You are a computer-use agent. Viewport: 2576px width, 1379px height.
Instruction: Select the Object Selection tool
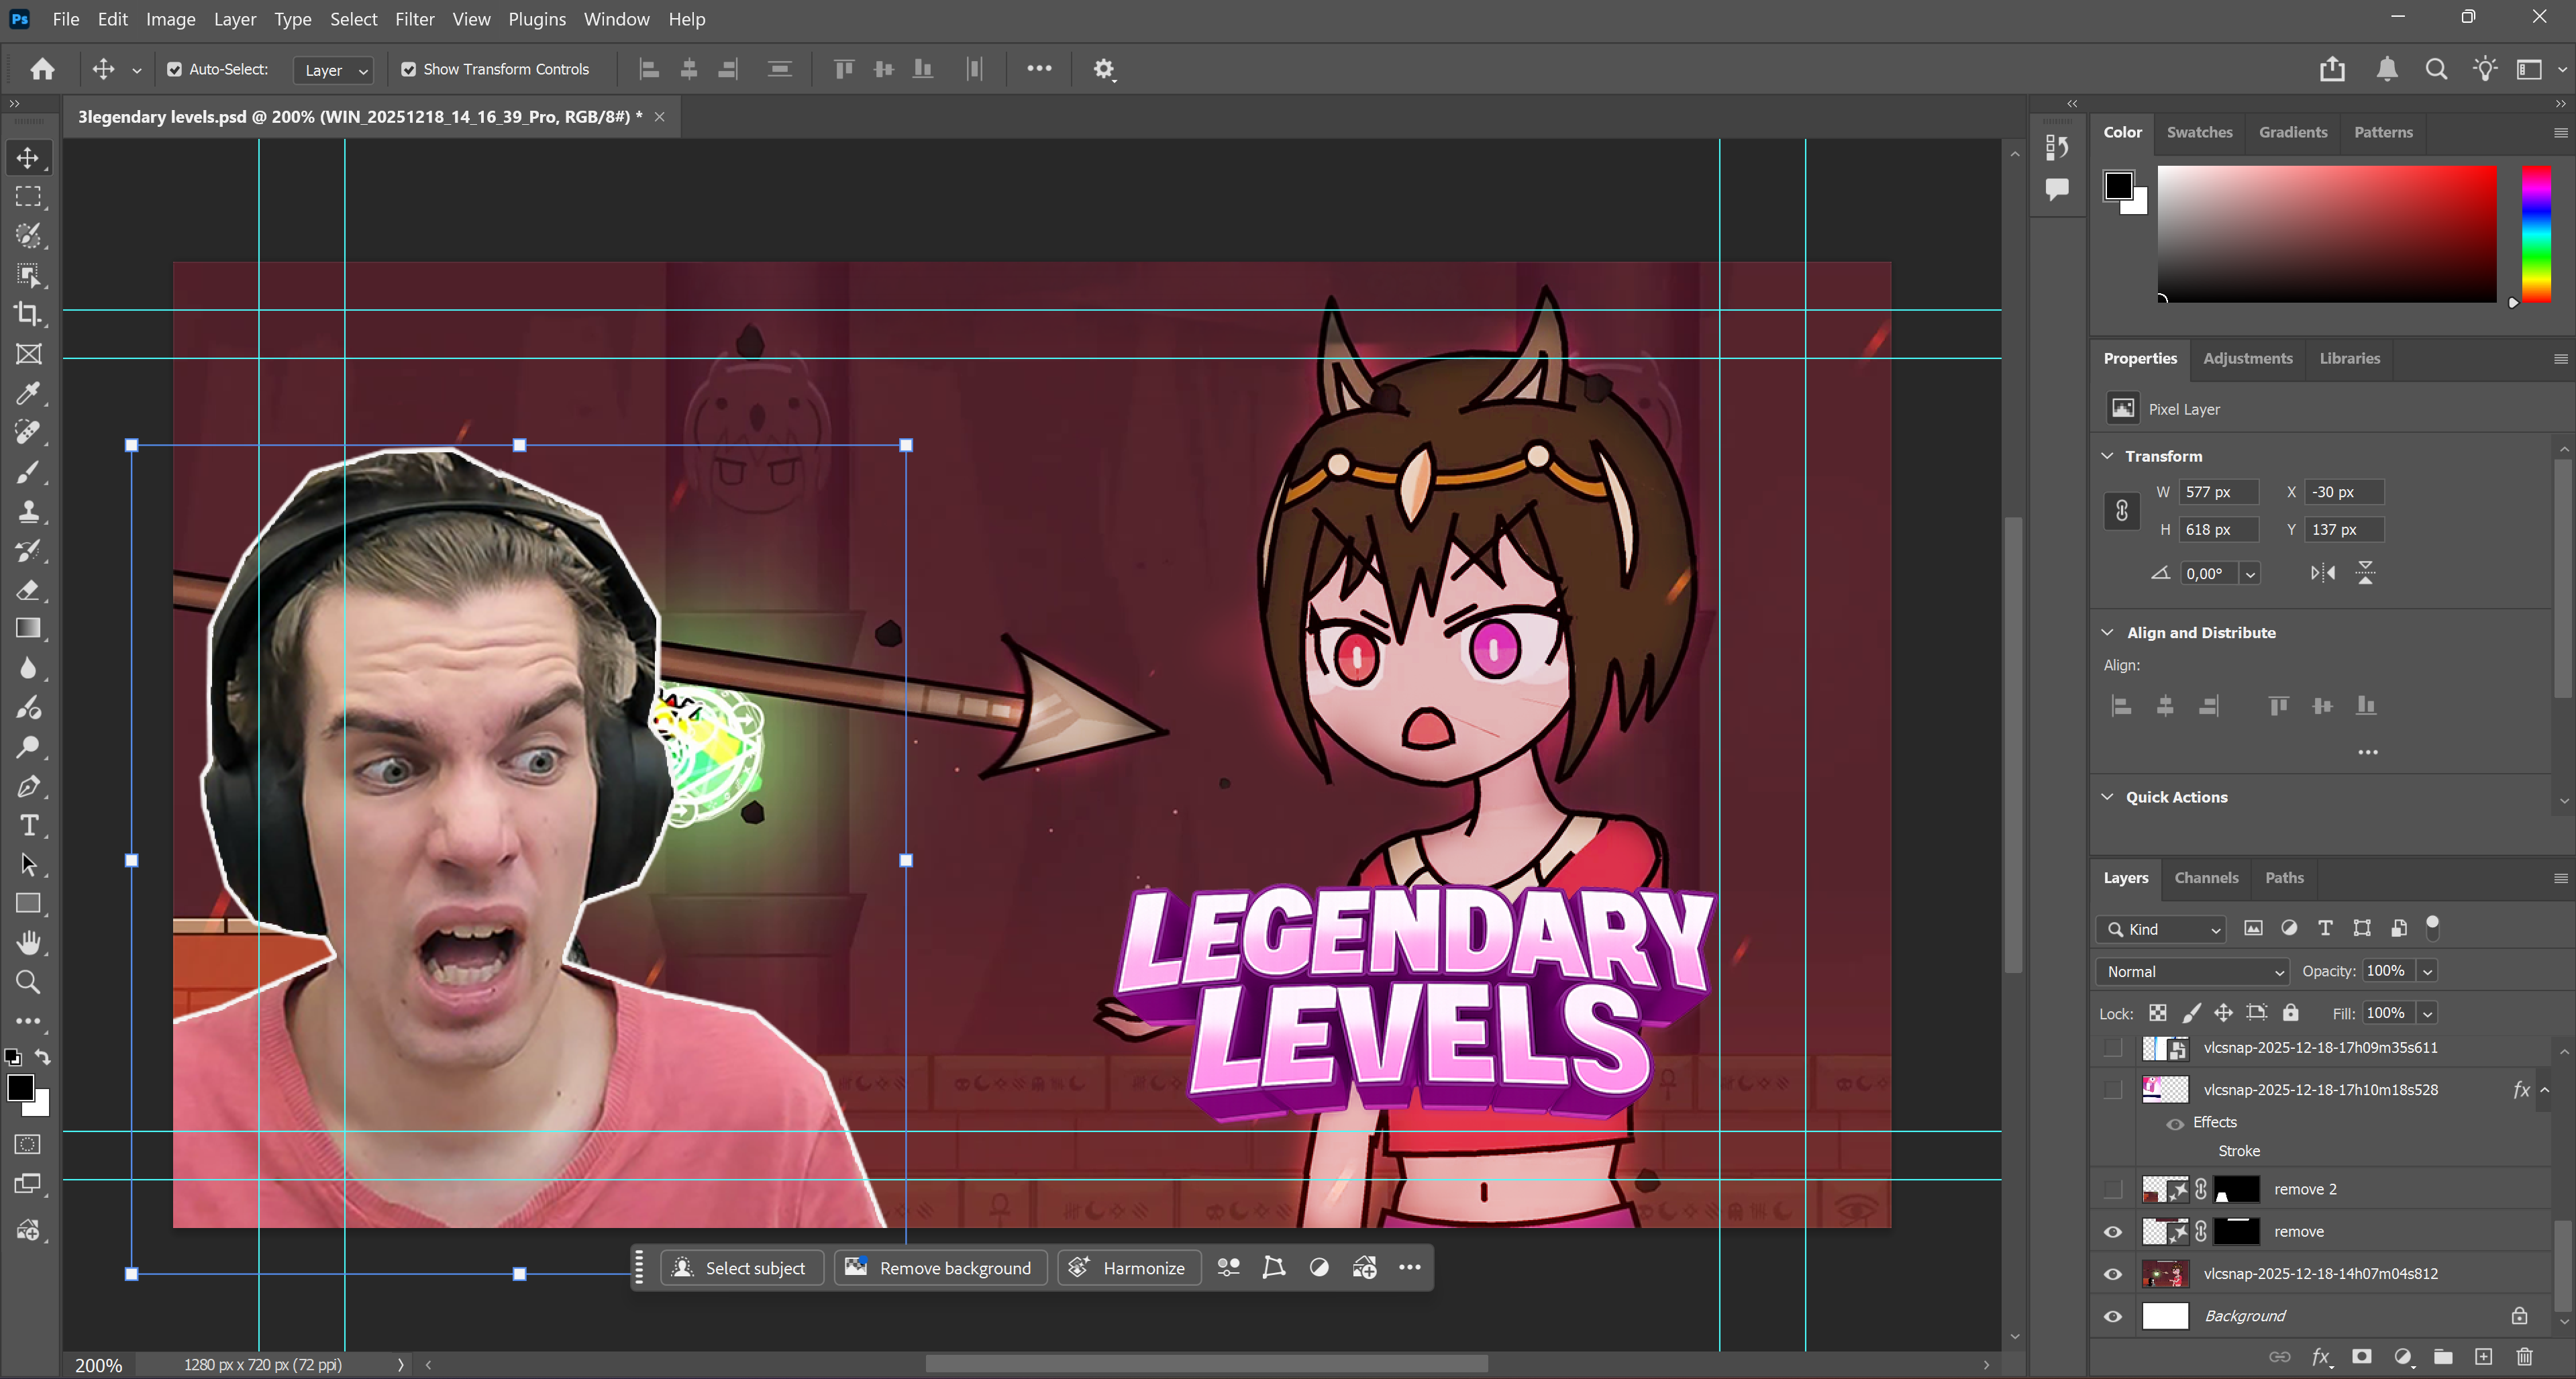[x=28, y=275]
